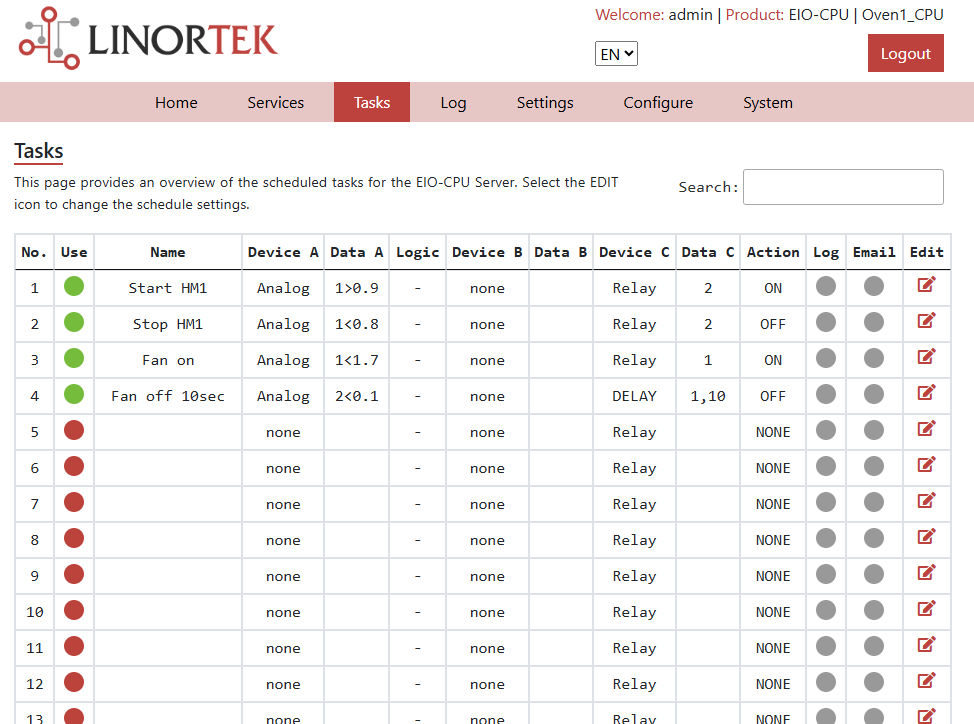
Task: Switch to the Settings tab
Action: click(545, 102)
